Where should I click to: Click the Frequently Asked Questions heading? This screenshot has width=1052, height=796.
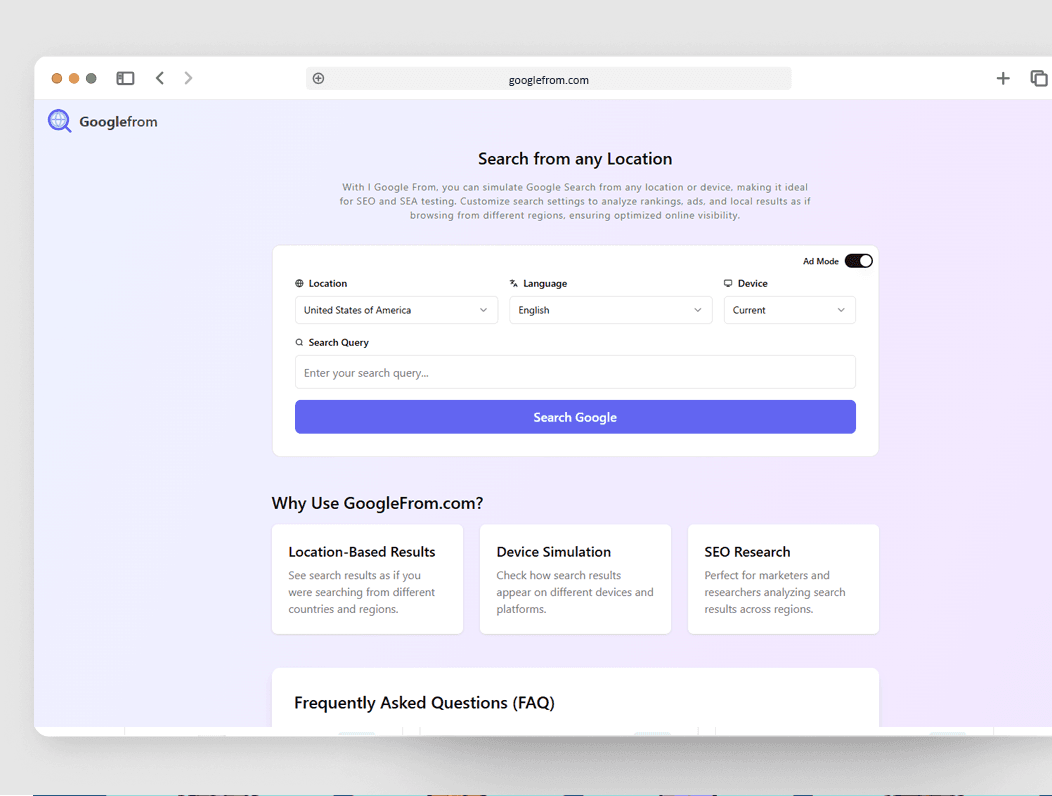click(424, 703)
